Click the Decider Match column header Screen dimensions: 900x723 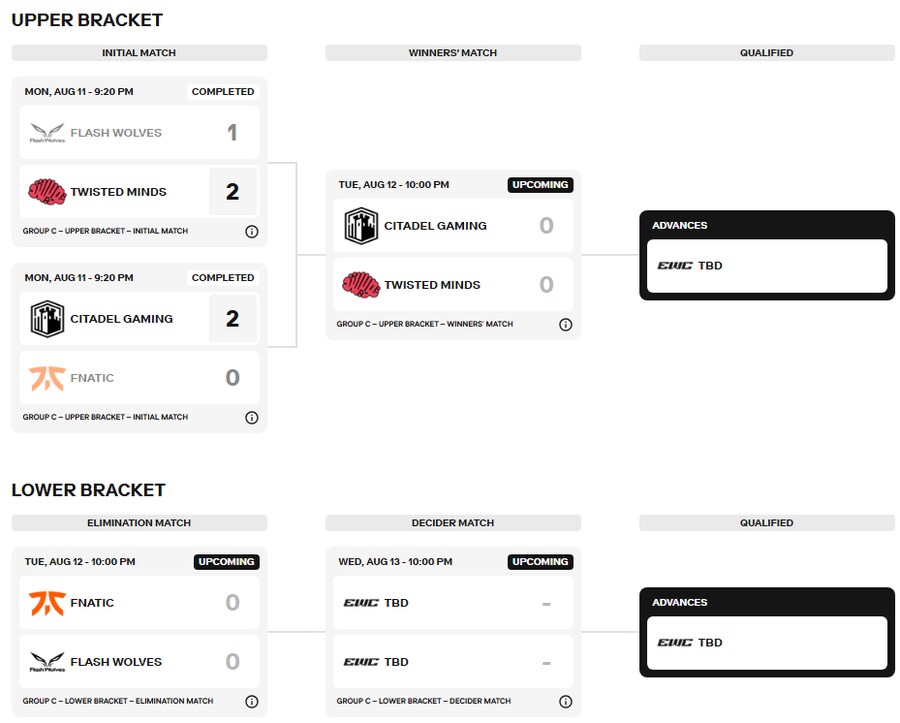point(453,523)
